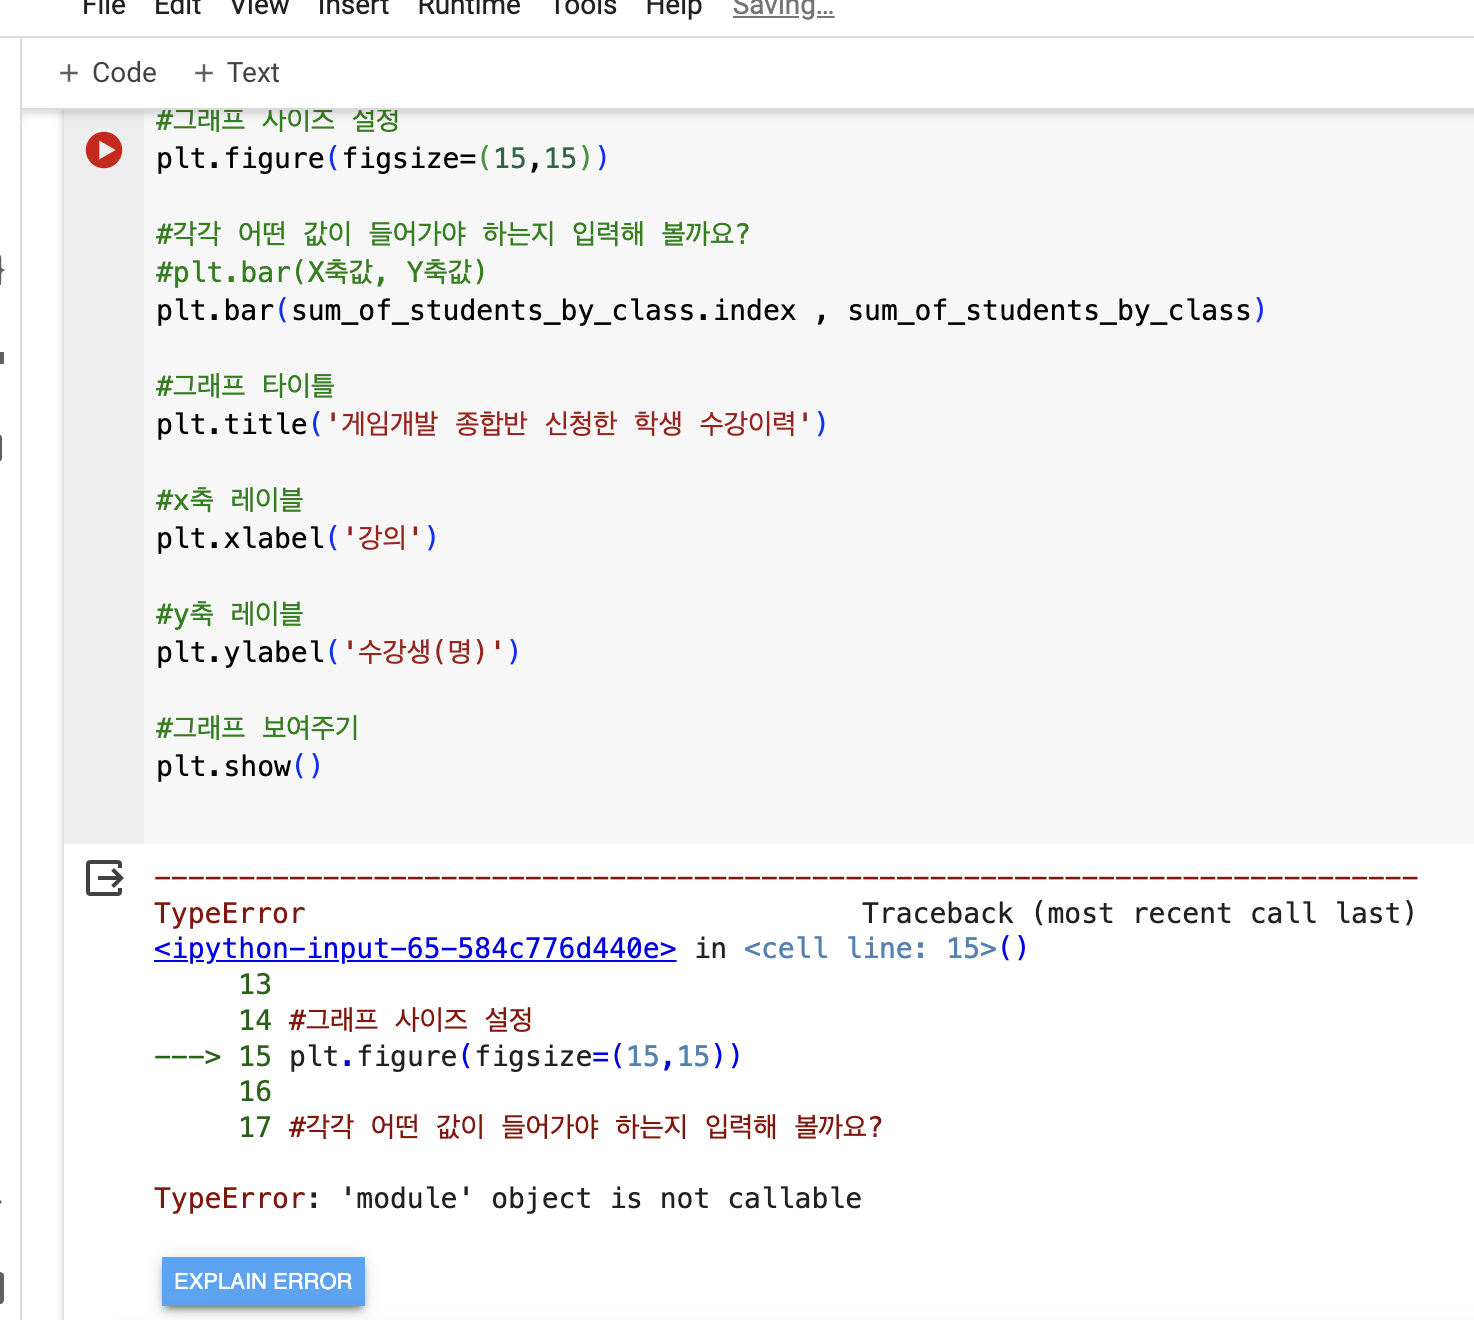Click the comment '#그래프 보여주기'
Viewport: 1474px width, 1320px height.
(x=257, y=728)
